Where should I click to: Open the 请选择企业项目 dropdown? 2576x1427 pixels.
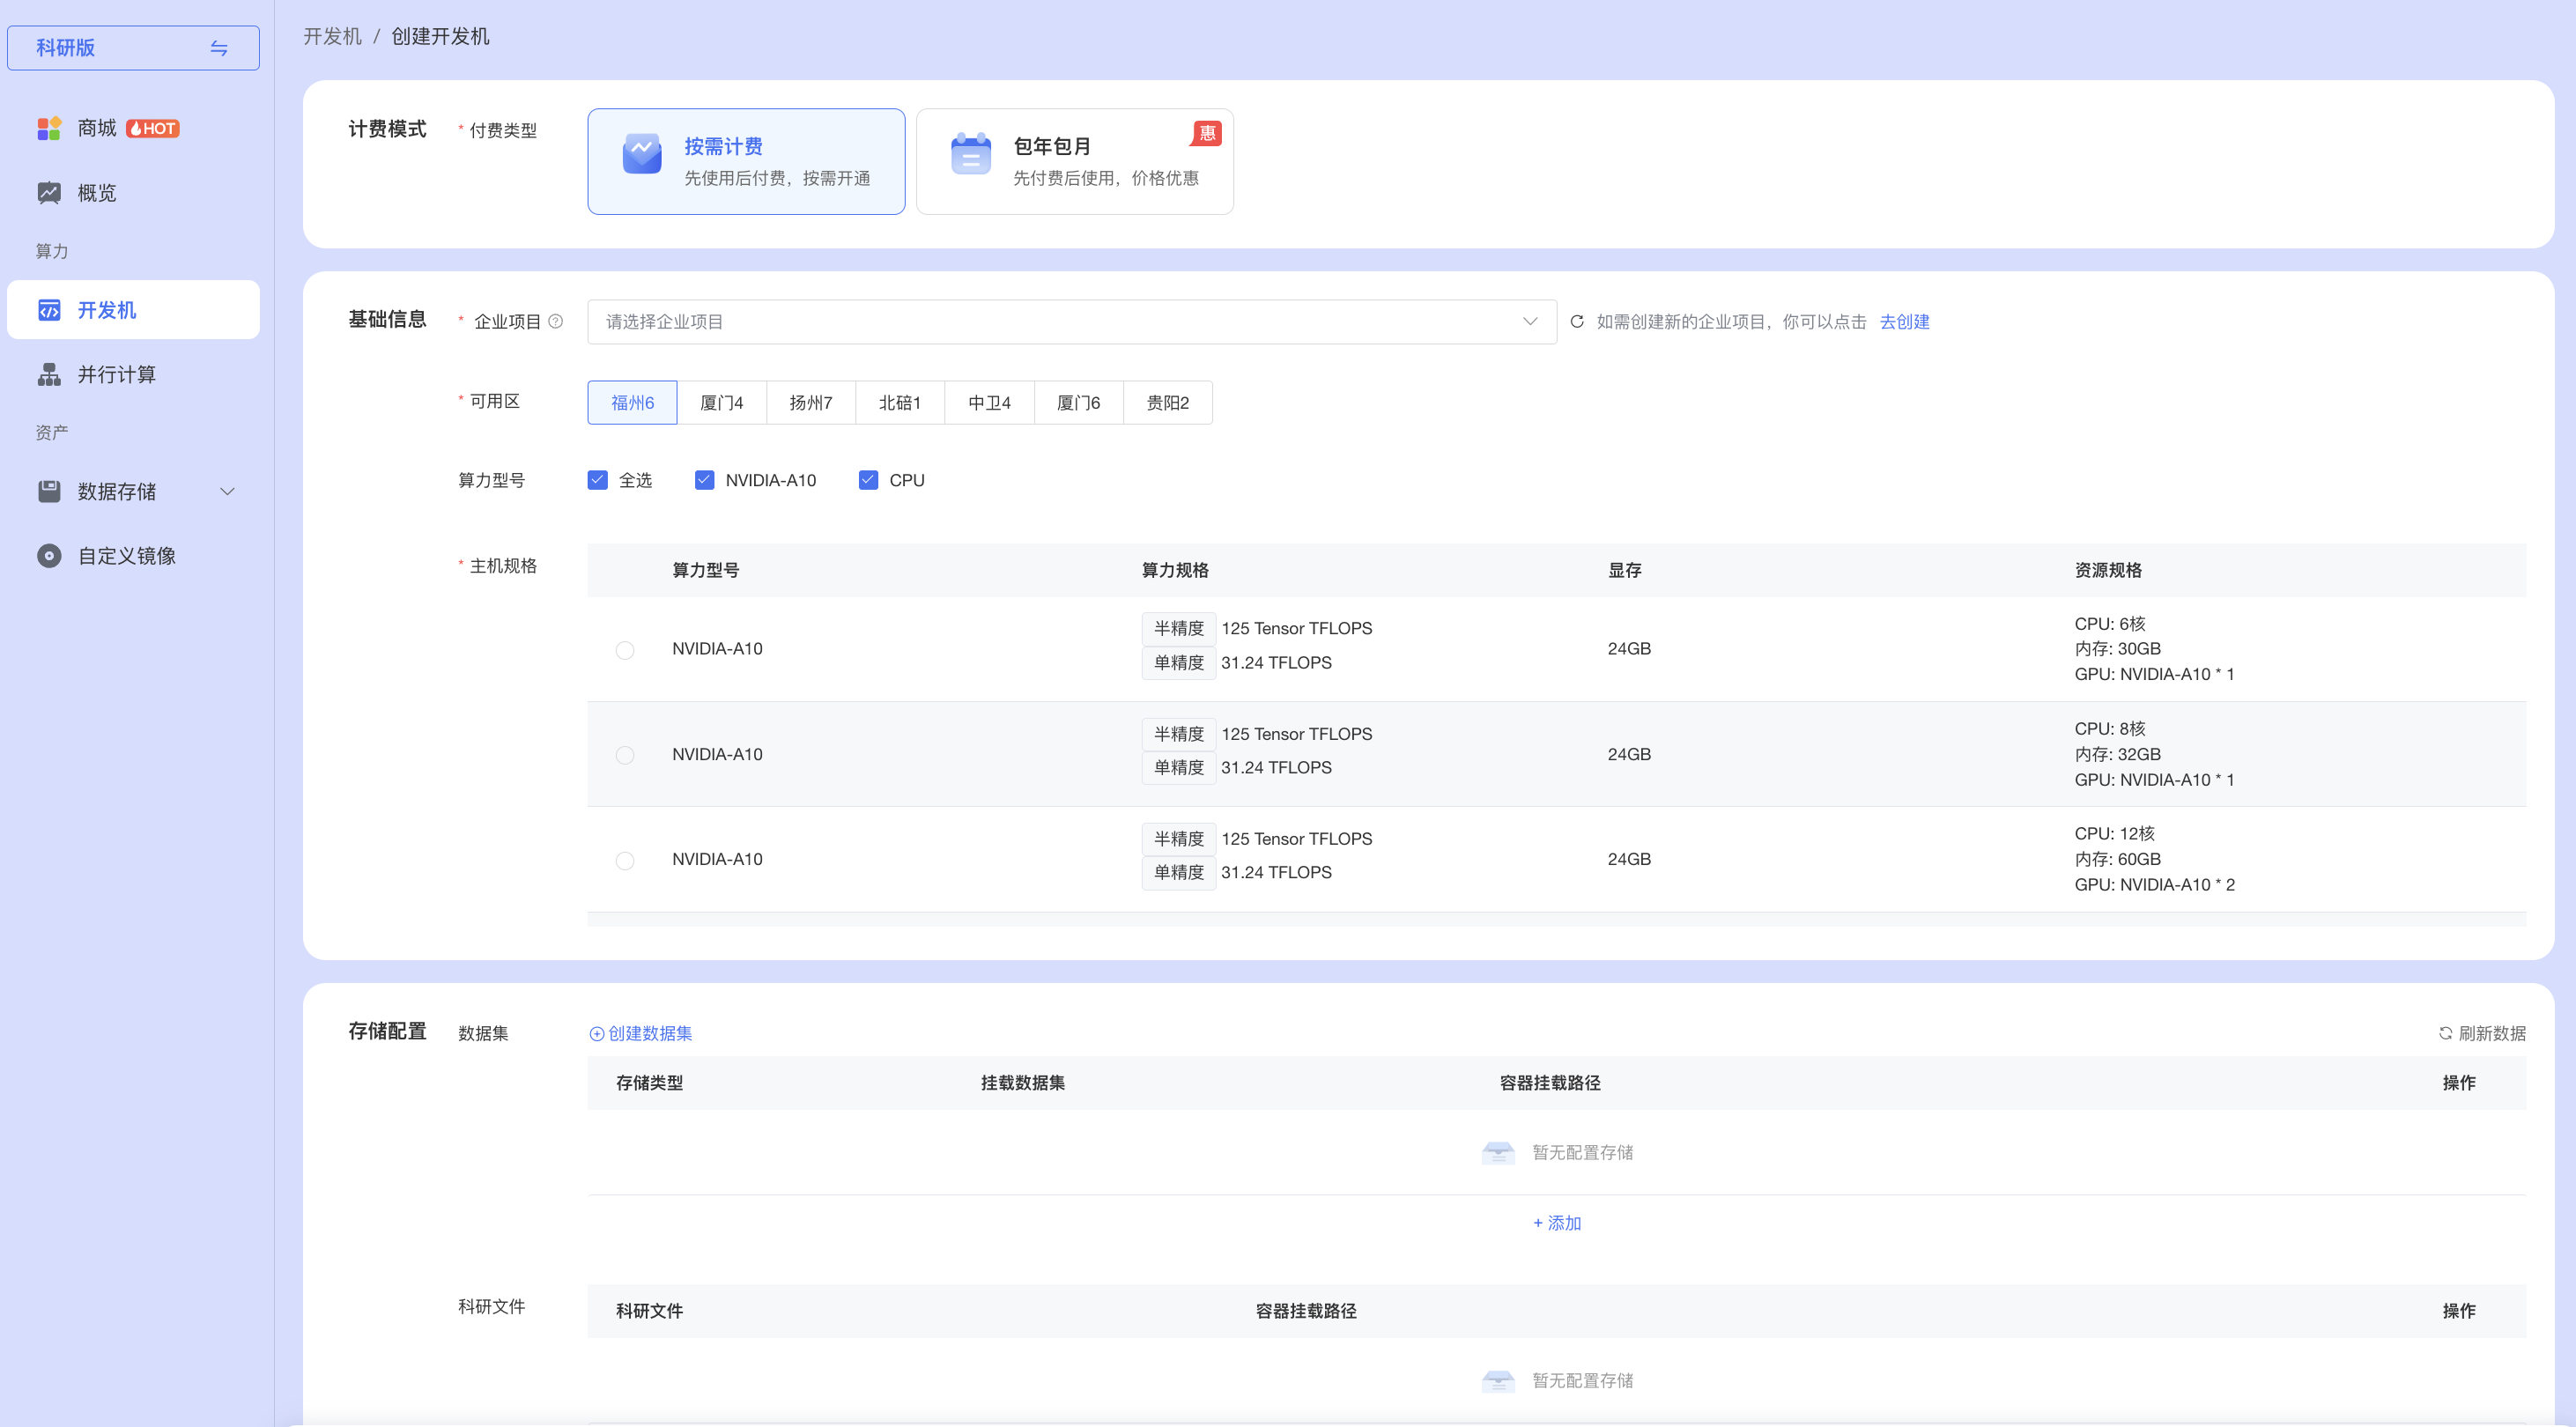click(1072, 321)
